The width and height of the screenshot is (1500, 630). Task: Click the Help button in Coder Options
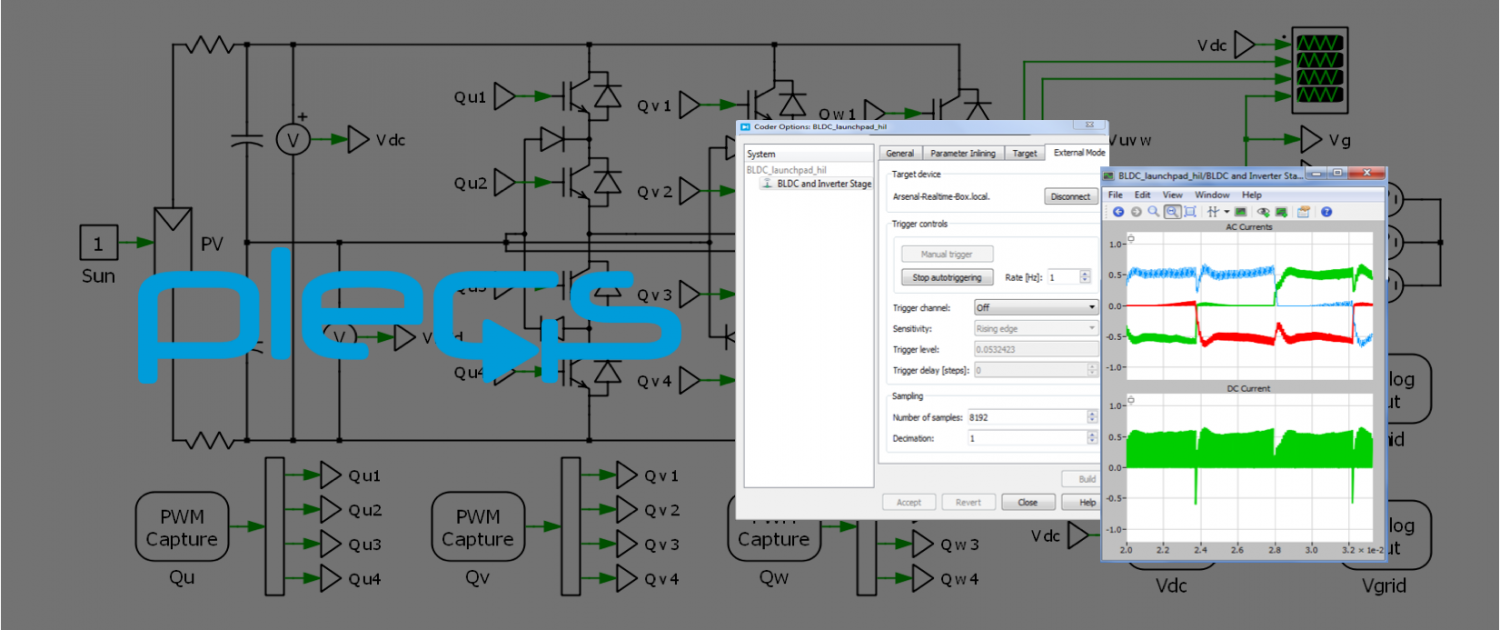point(1083,502)
